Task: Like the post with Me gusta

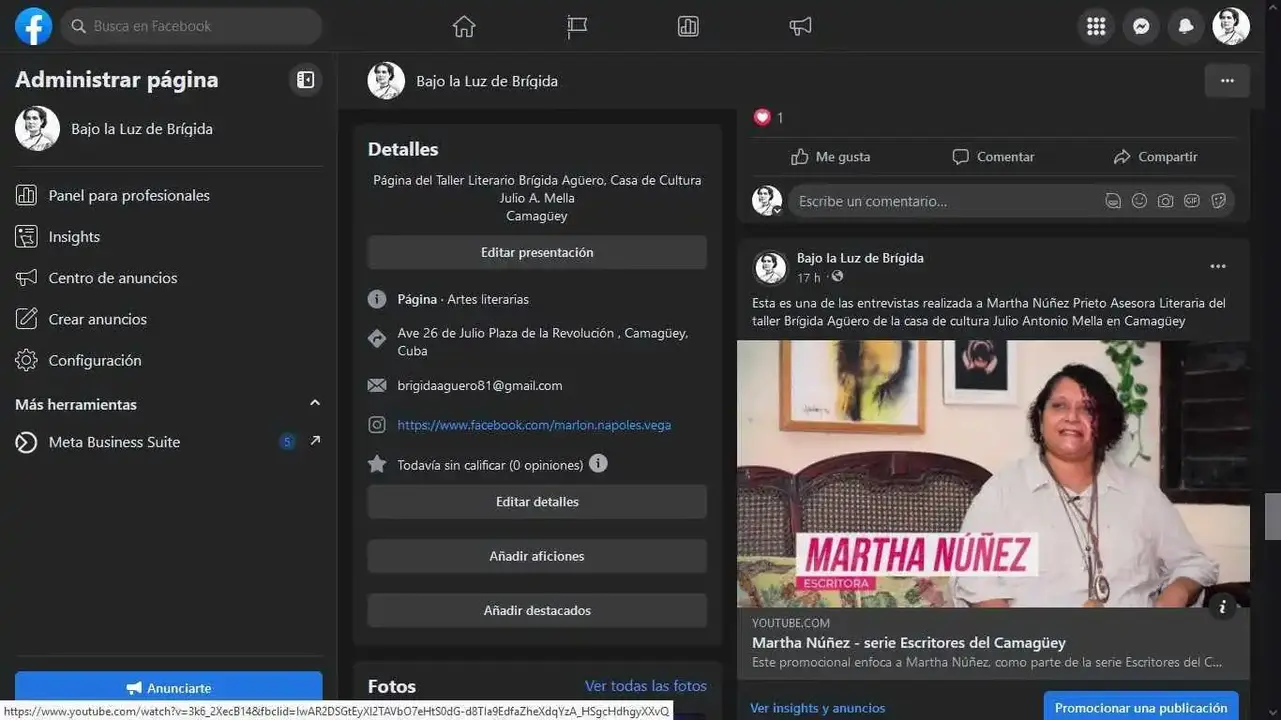Action: 830,156
